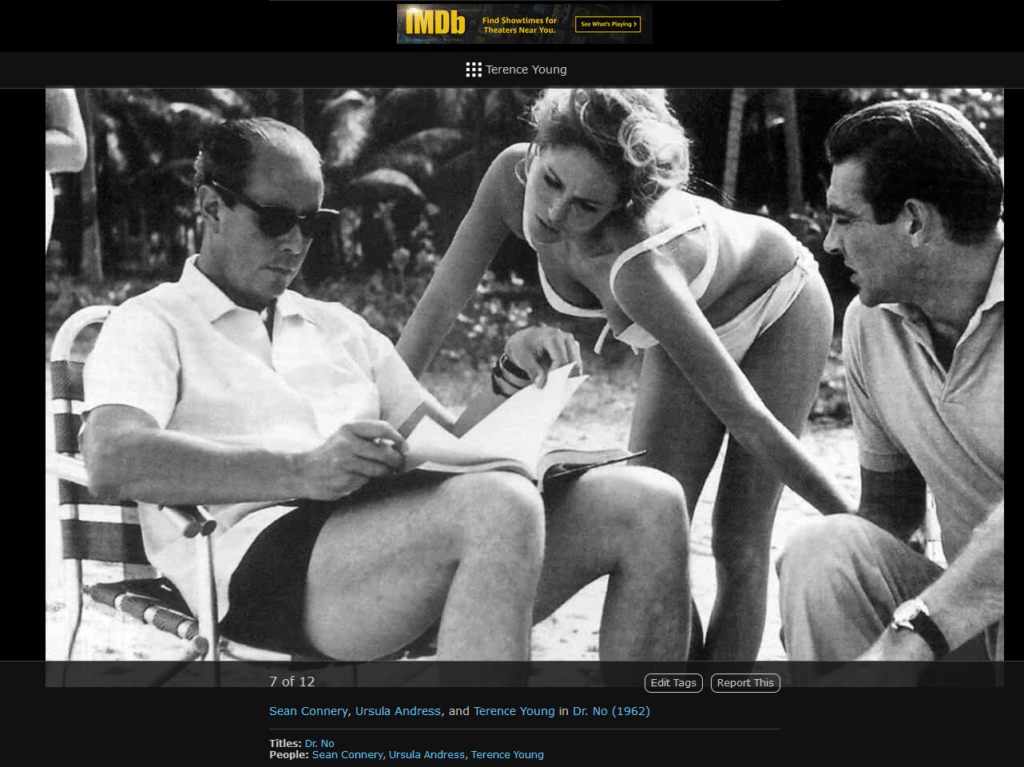Click the IMDb logo in the banner
Image resolution: width=1024 pixels, height=767 pixels.
[x=435, y=24]
